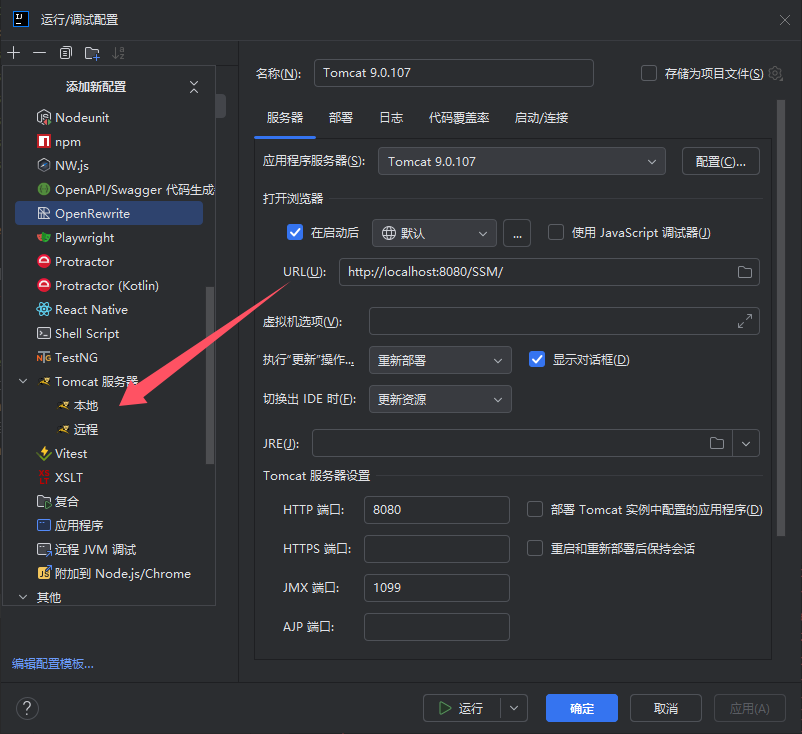Select the npm configuration type
Screen dimensions: 802x734
109,142
